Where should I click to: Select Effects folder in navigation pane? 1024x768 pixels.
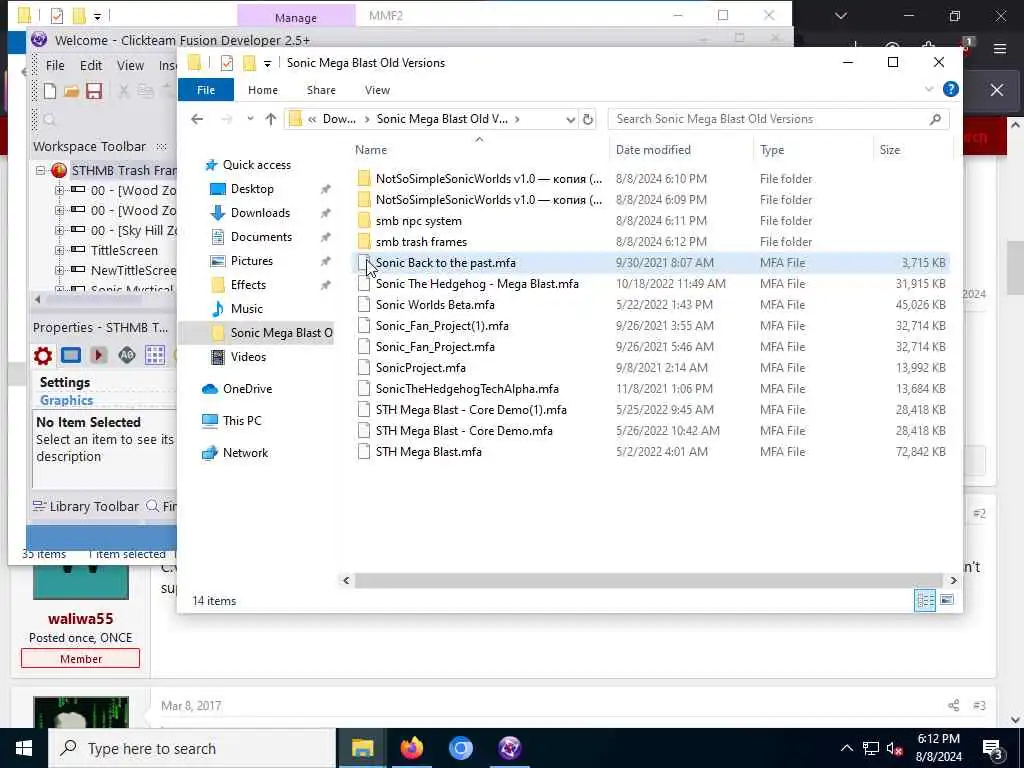click(x=248, y=285)
